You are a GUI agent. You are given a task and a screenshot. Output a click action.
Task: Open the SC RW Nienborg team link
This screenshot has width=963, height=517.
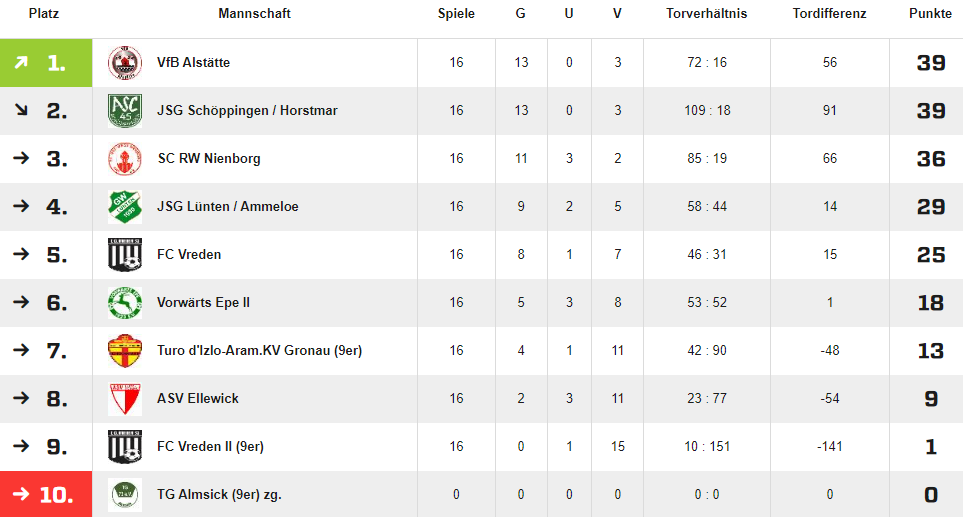(x=209, y=158)
